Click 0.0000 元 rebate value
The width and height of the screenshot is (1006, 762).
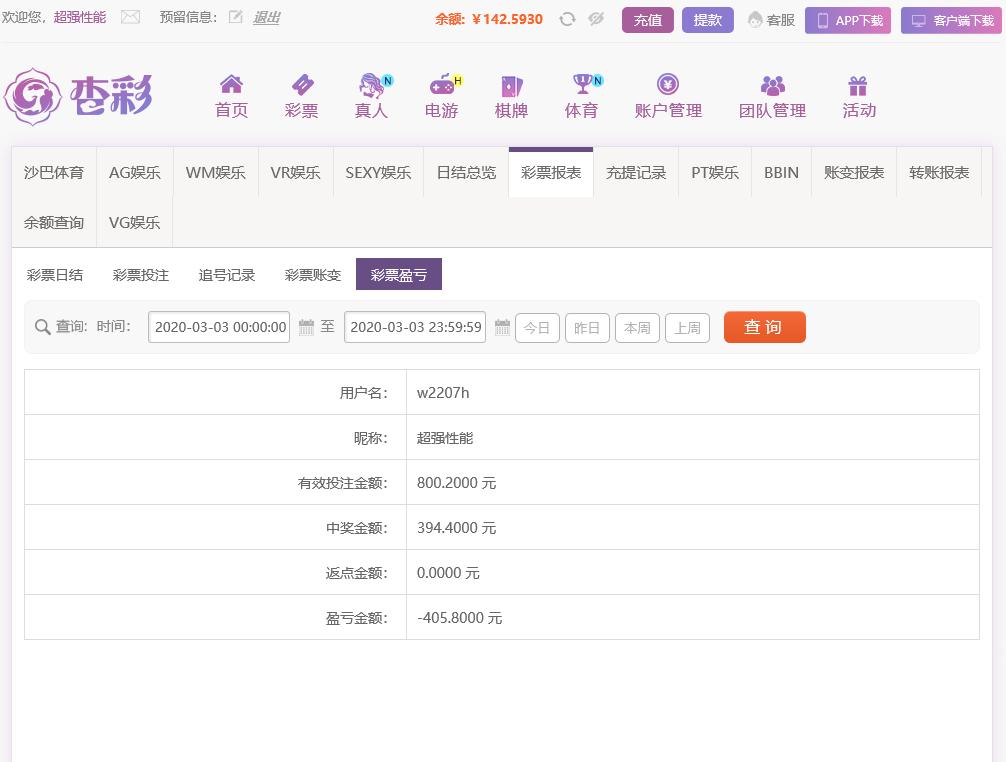click(448, 573)
